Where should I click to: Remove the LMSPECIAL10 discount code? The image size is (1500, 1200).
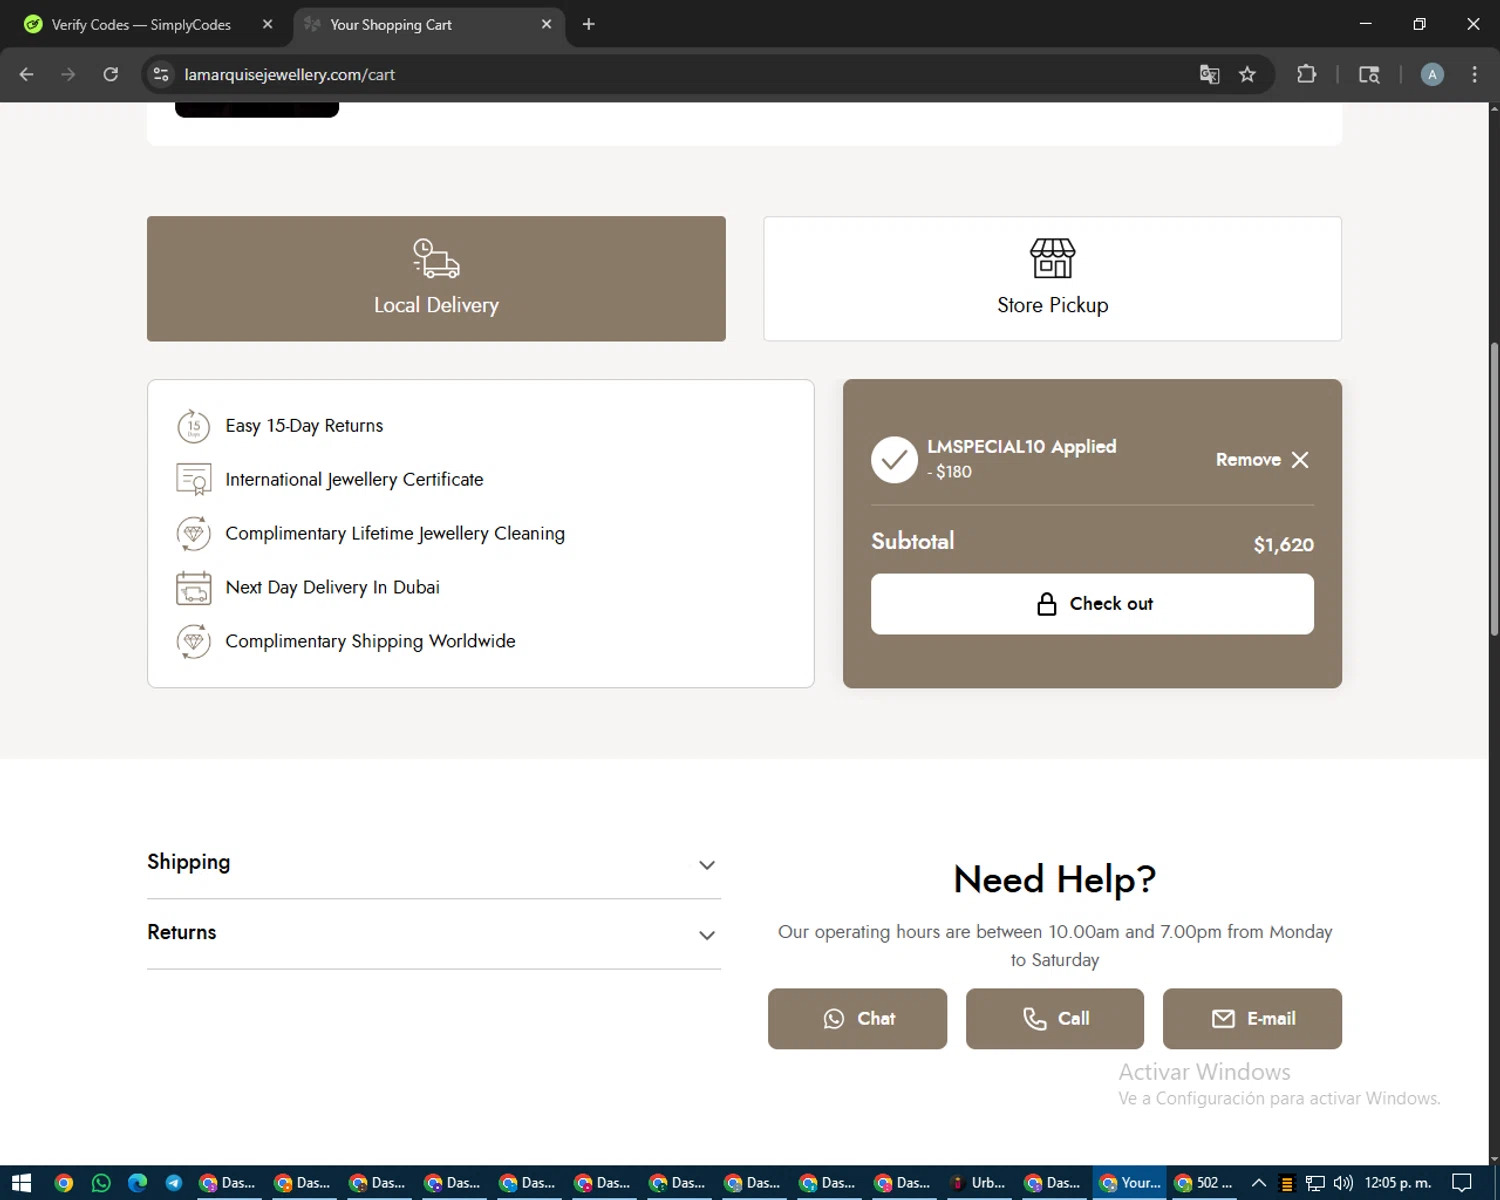tap(1262, 459)
